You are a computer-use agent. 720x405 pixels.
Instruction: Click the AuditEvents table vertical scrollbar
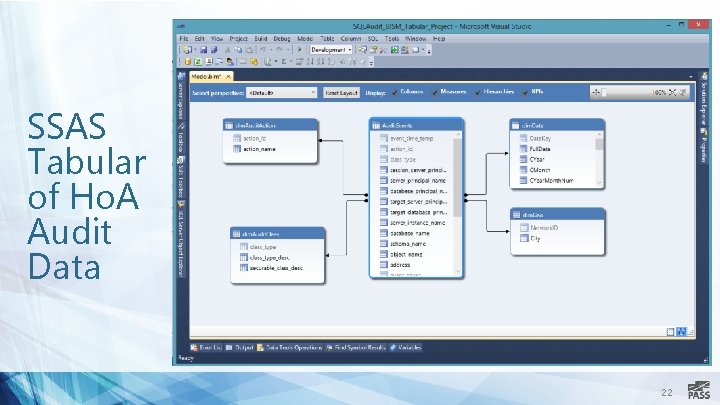[x=457, y=204]
